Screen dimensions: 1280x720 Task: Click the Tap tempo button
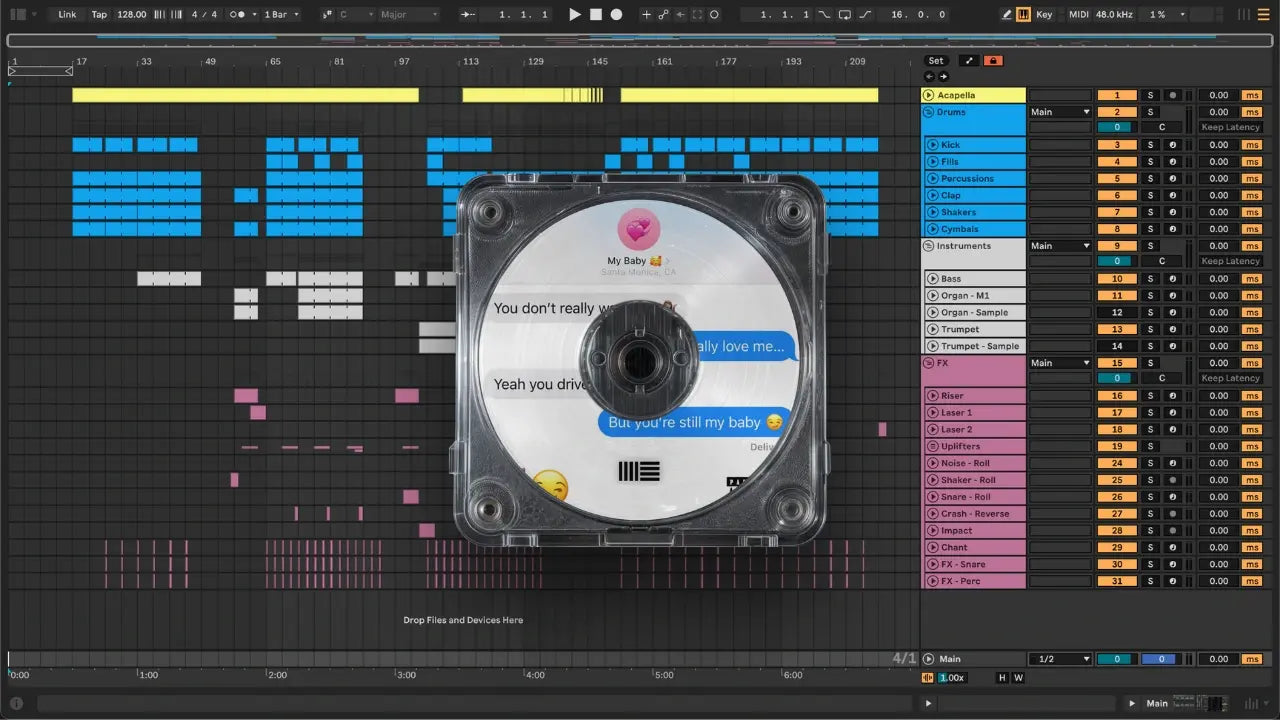tap(99, 15)
